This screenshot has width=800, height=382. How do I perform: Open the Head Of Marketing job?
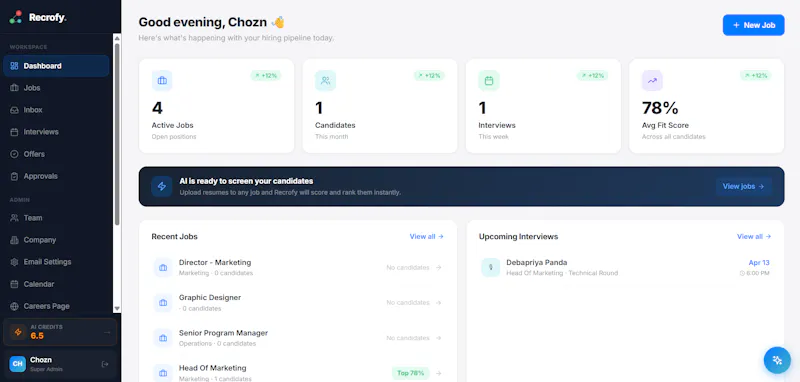pyautogui.click(x=298, y=372)
